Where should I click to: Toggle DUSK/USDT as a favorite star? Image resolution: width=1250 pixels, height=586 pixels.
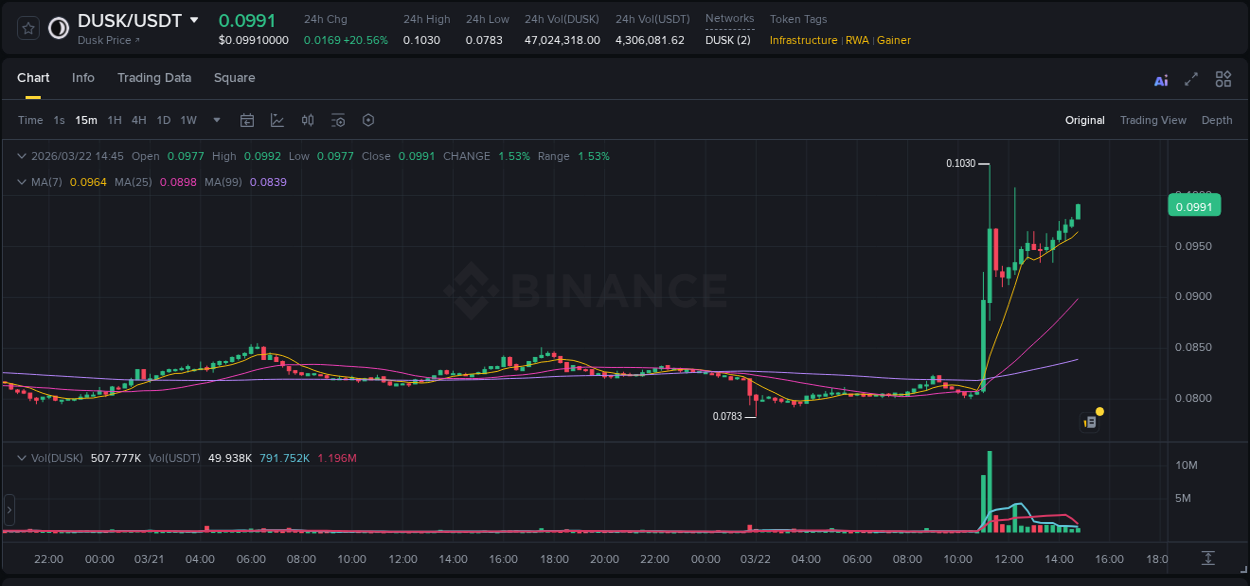[x=27, y=28]
